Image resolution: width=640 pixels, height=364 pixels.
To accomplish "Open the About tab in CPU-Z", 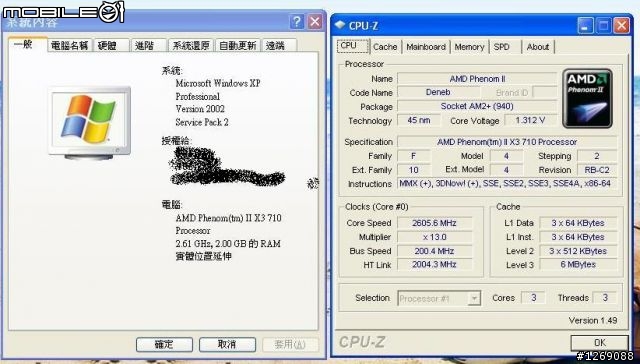I will tap(538, 47).
